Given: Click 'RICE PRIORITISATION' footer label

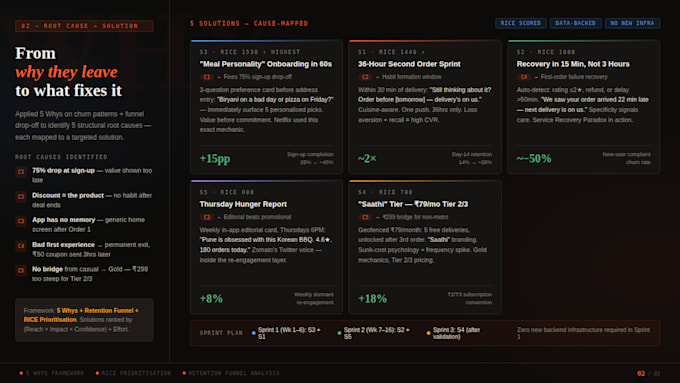Looking at the screenshot, I should pos(136,373).
